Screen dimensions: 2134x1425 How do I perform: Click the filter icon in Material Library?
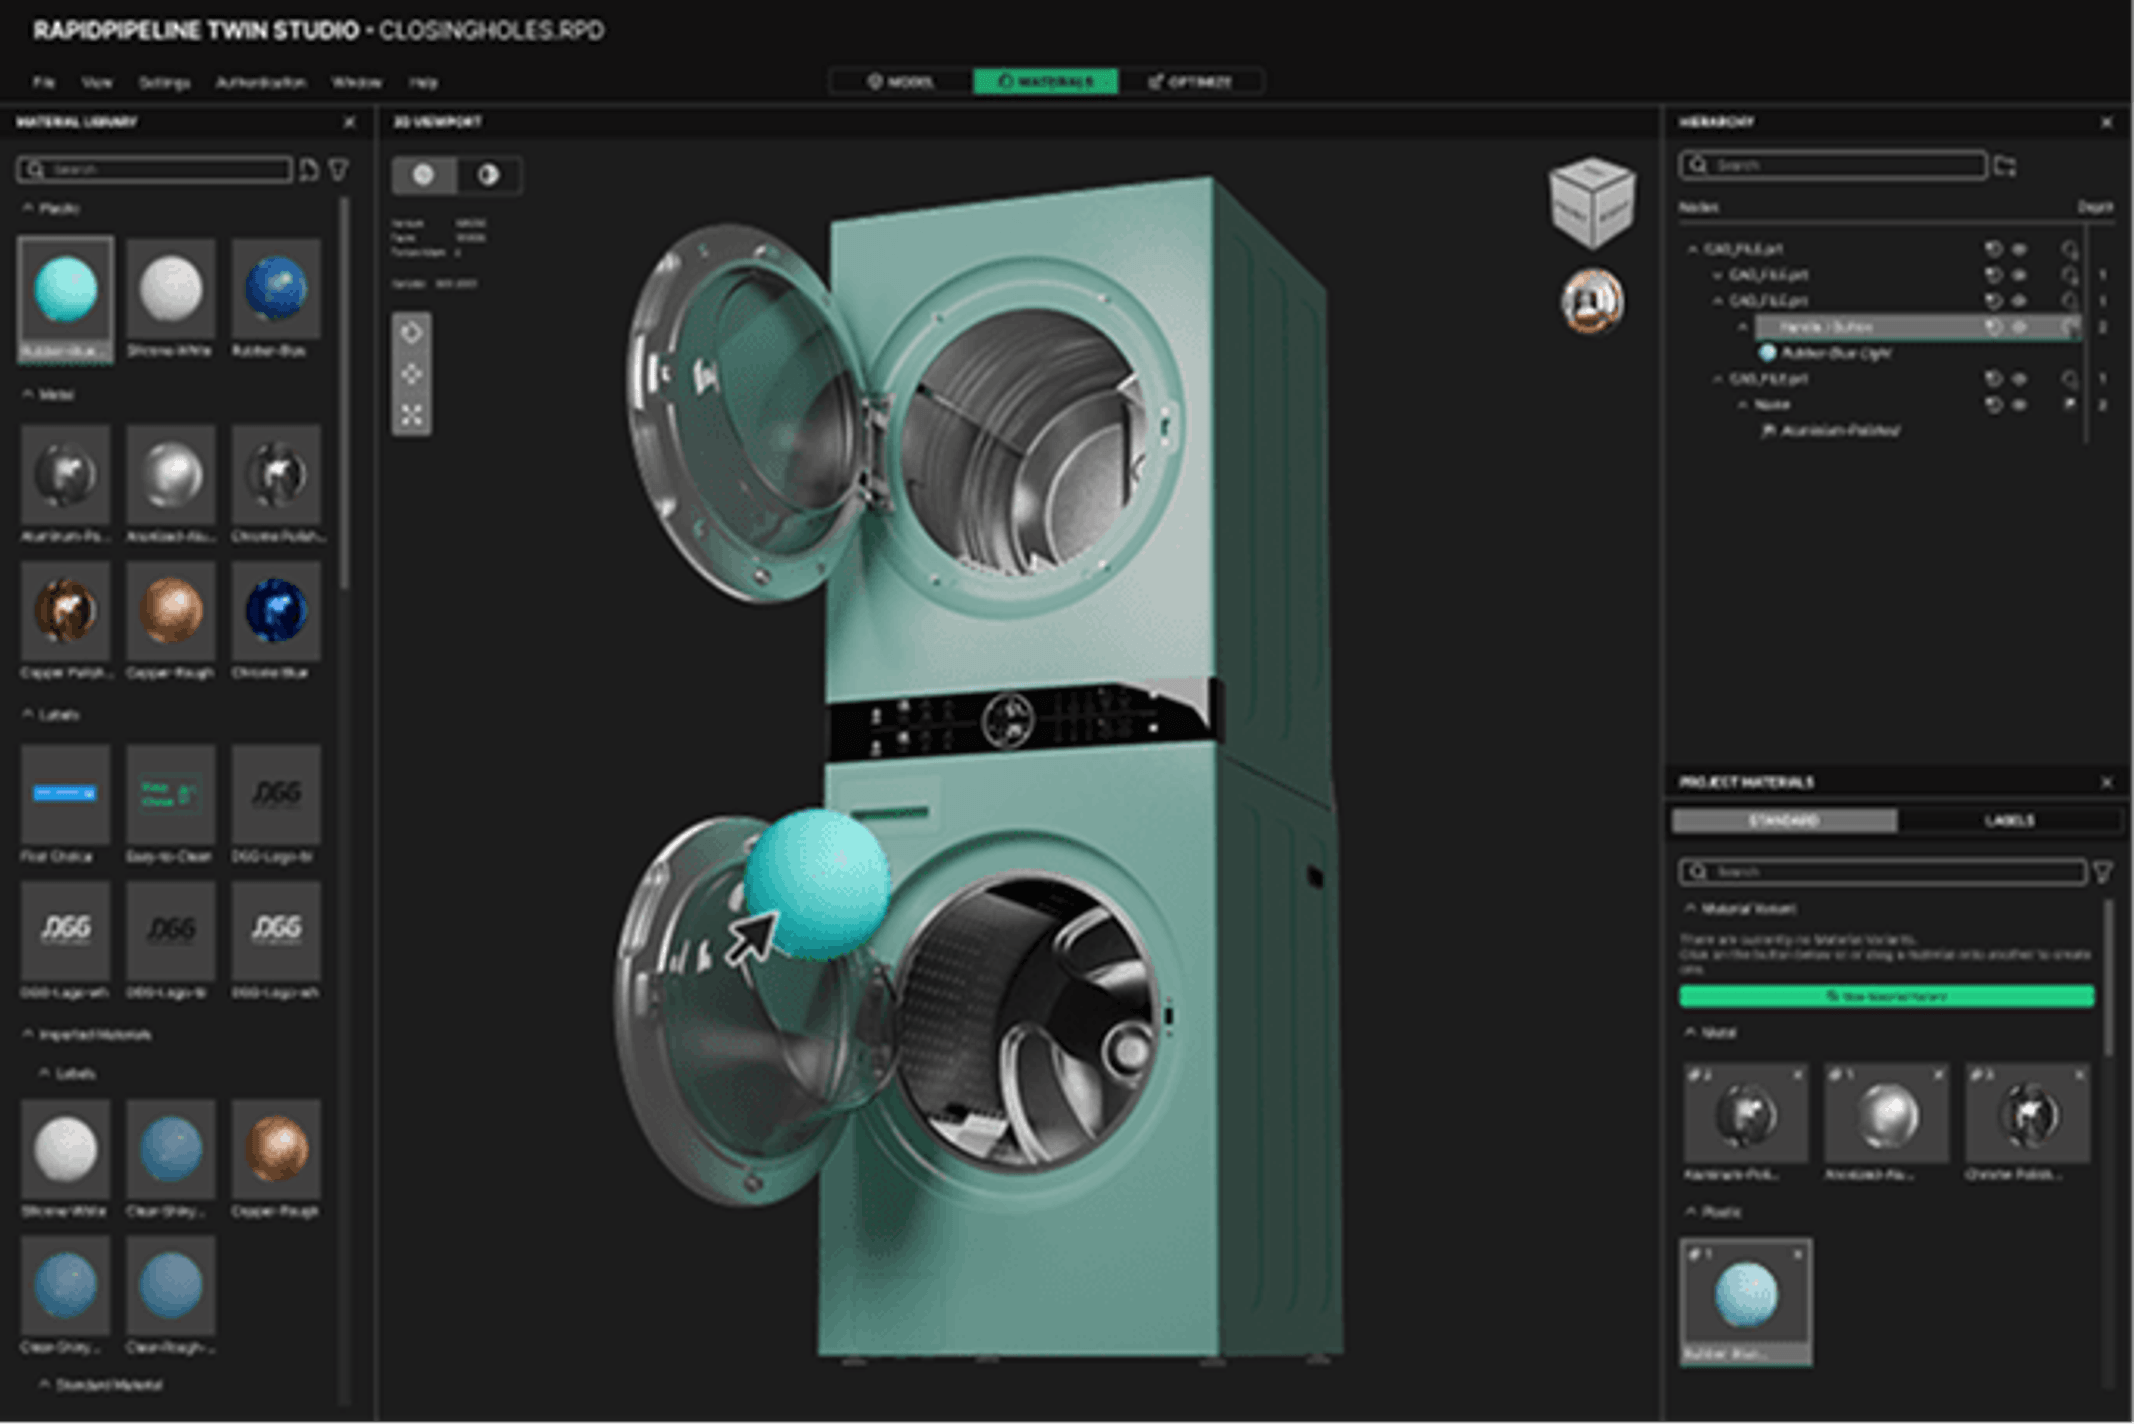(x=339, y=170)
